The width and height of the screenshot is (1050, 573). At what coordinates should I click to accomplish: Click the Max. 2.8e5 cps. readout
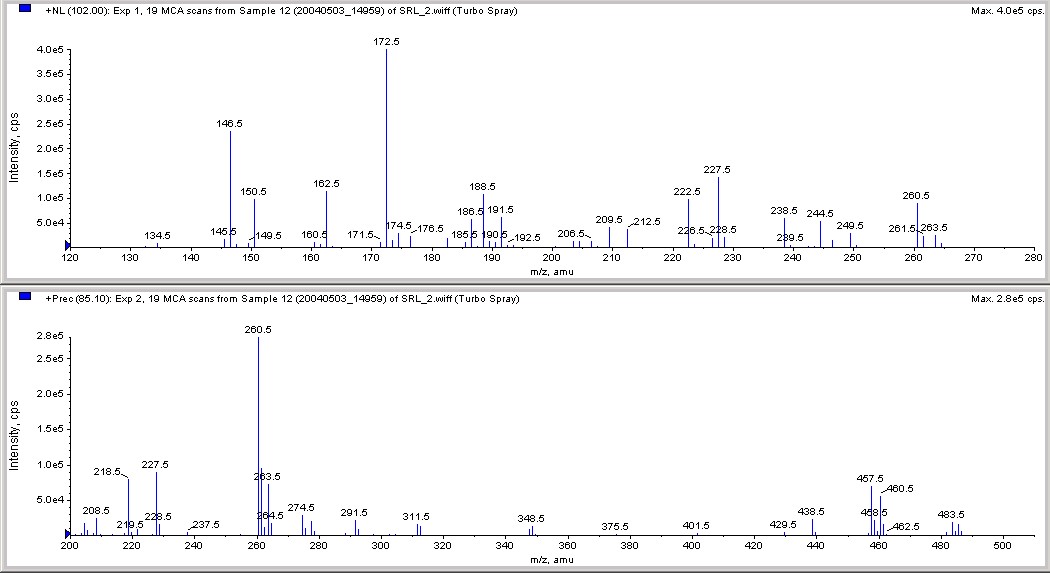point(1007,299)
